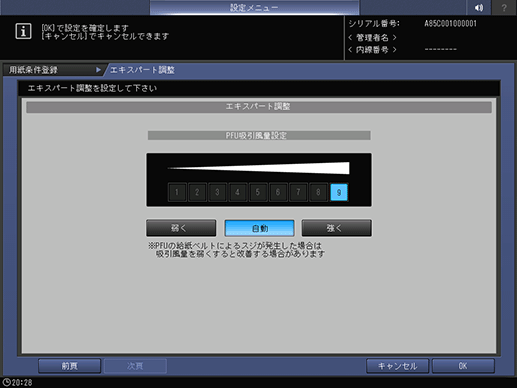Click the speaker volume icon

[x=478, y=7]
